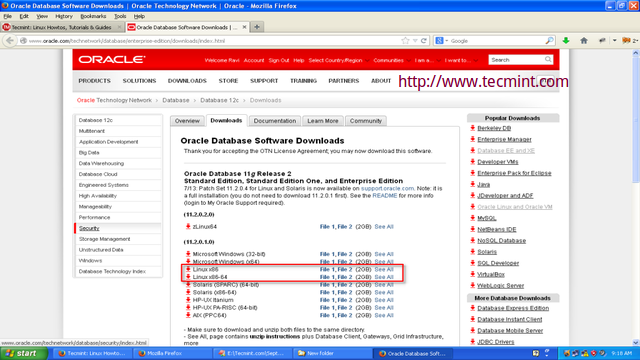
Task: Open the support.oracle.com link
Action: click(x=387, y=188)
